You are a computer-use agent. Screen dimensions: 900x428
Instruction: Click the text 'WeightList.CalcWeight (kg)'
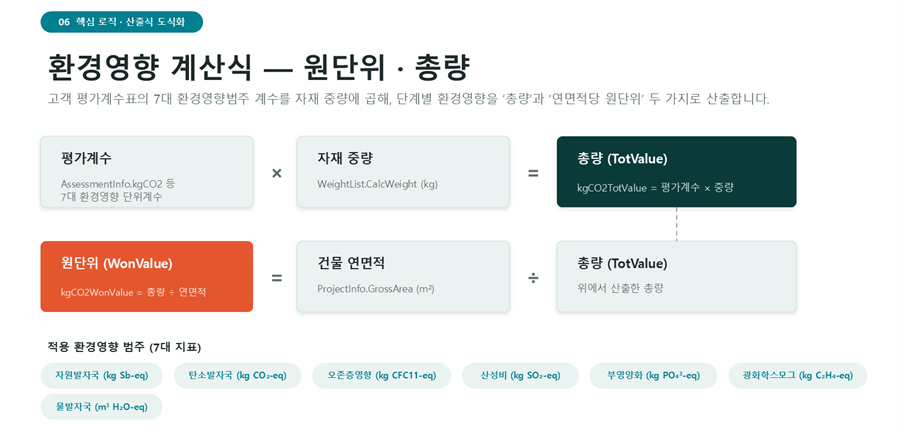click(377, 185)
